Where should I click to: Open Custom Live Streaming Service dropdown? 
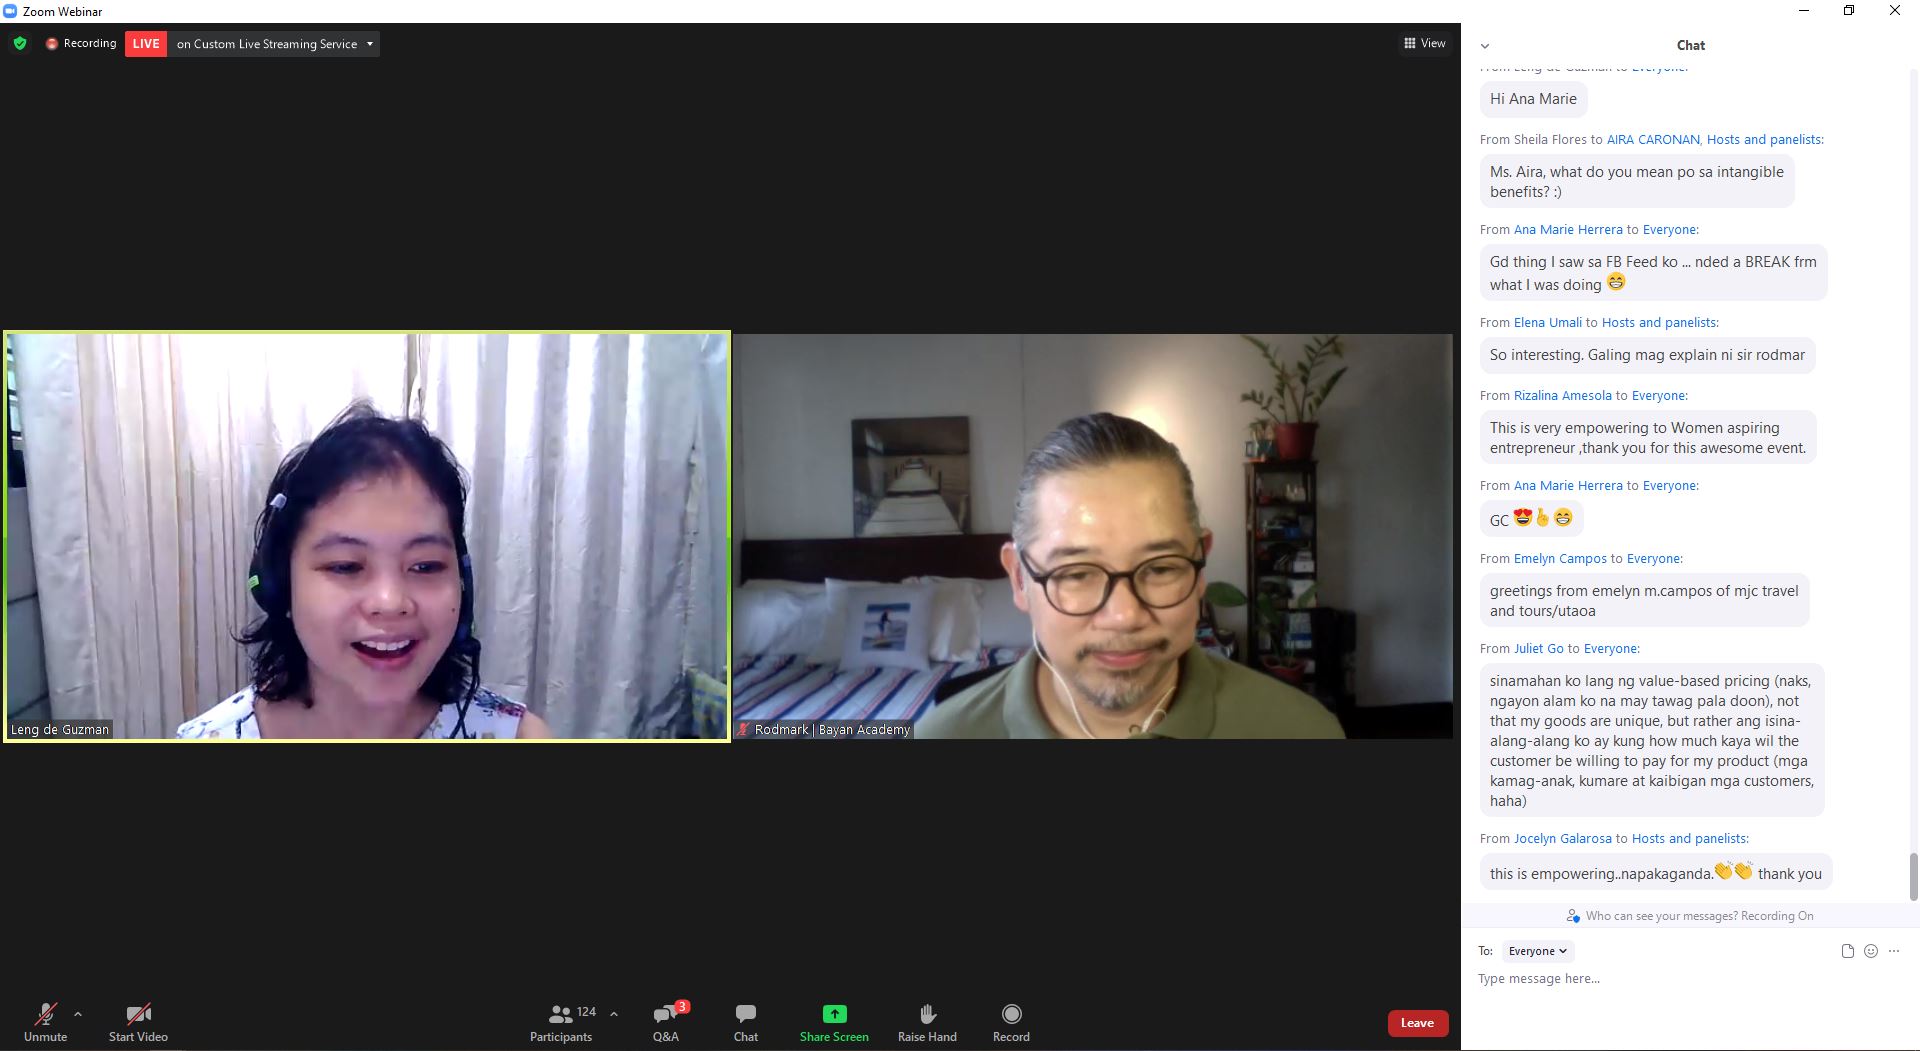(274, 44)
